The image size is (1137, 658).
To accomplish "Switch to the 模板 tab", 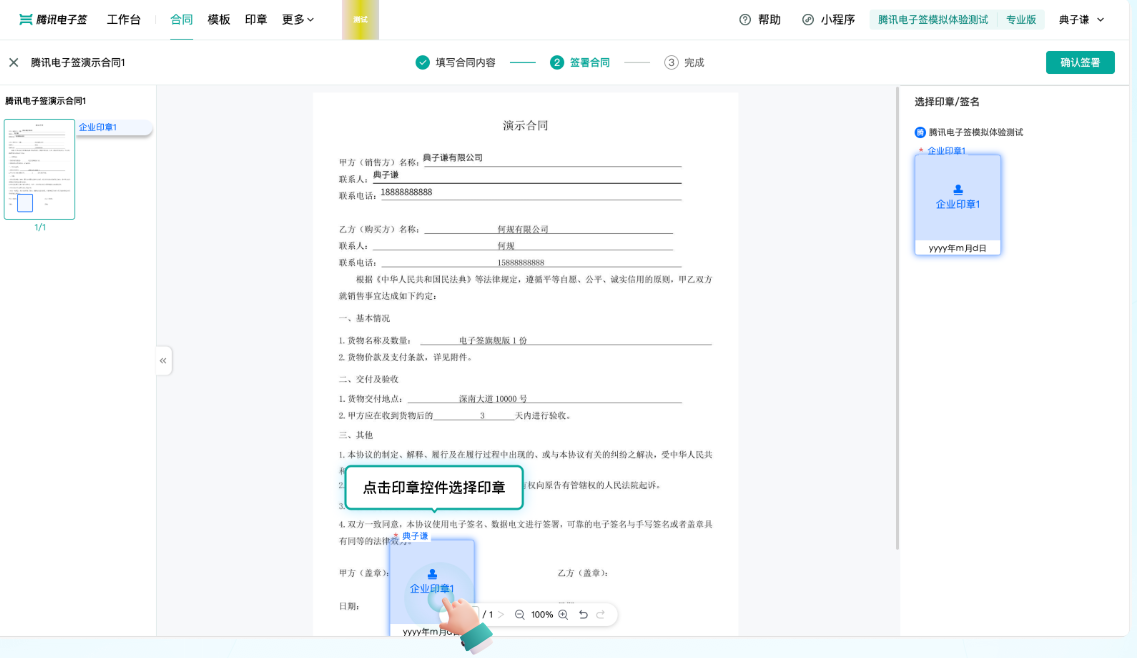I will tap(219, 18).
